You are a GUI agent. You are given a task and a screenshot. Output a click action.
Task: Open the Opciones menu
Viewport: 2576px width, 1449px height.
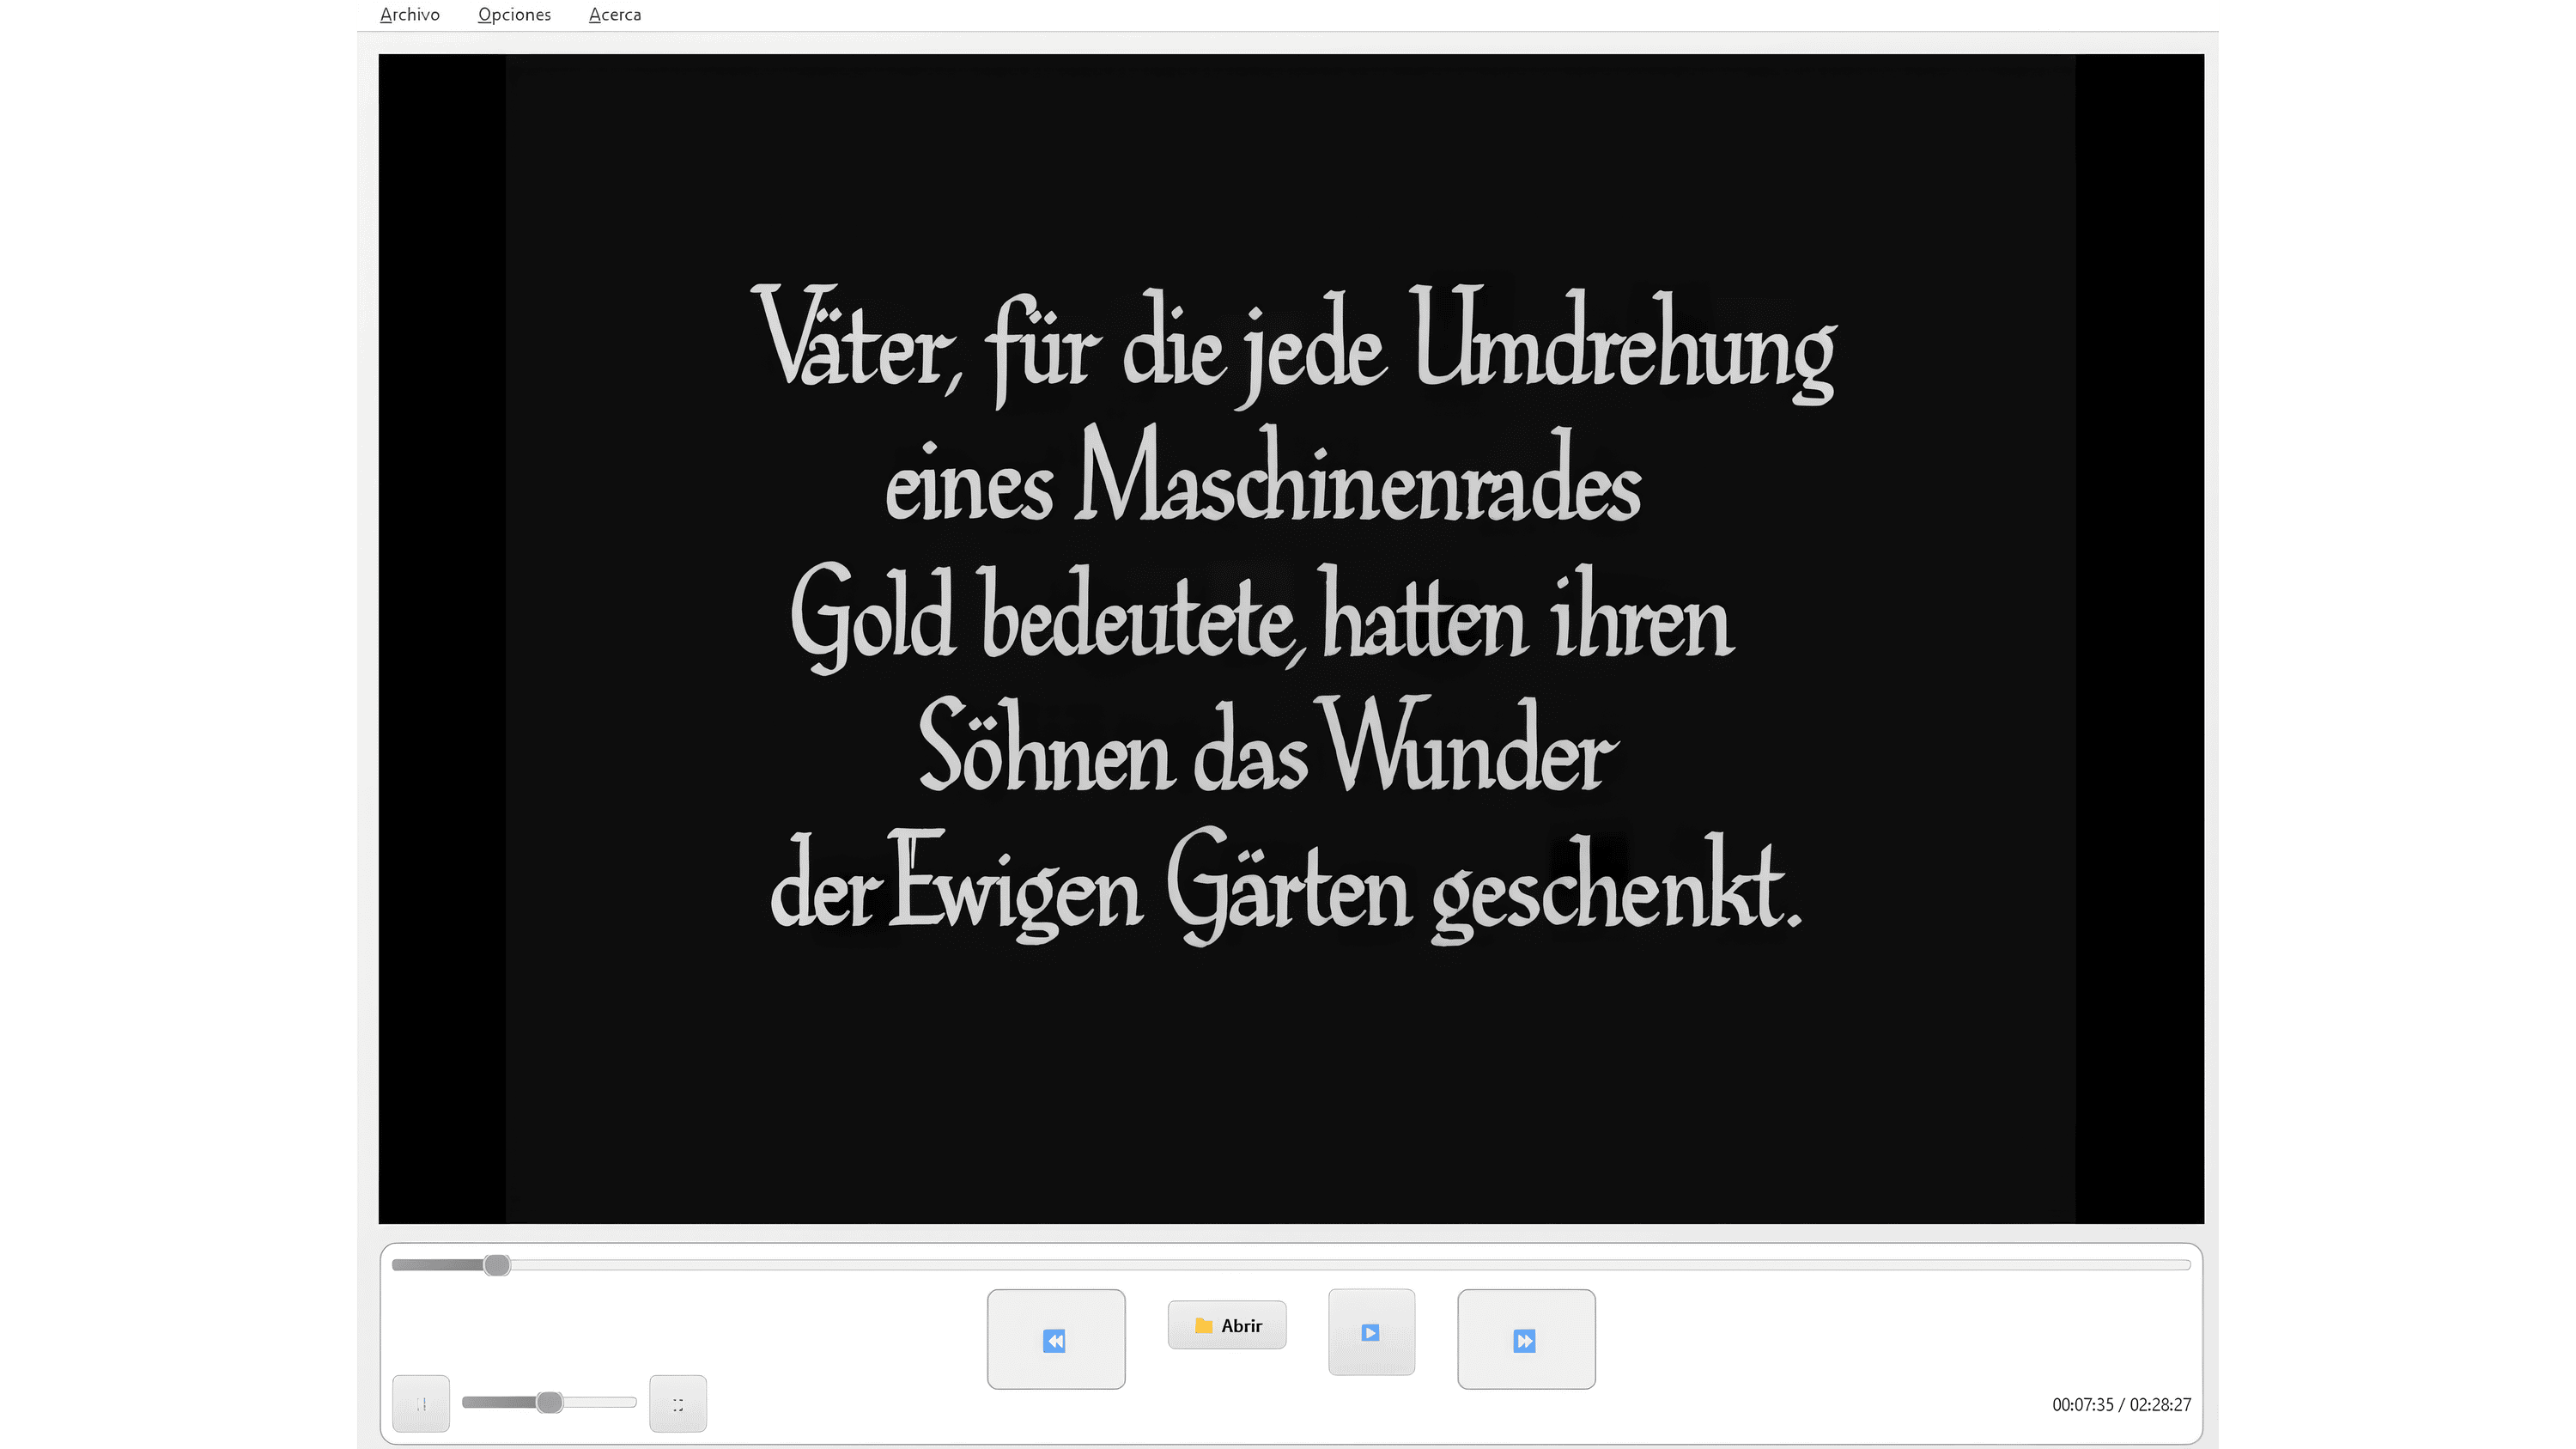[x=514, y=15]
